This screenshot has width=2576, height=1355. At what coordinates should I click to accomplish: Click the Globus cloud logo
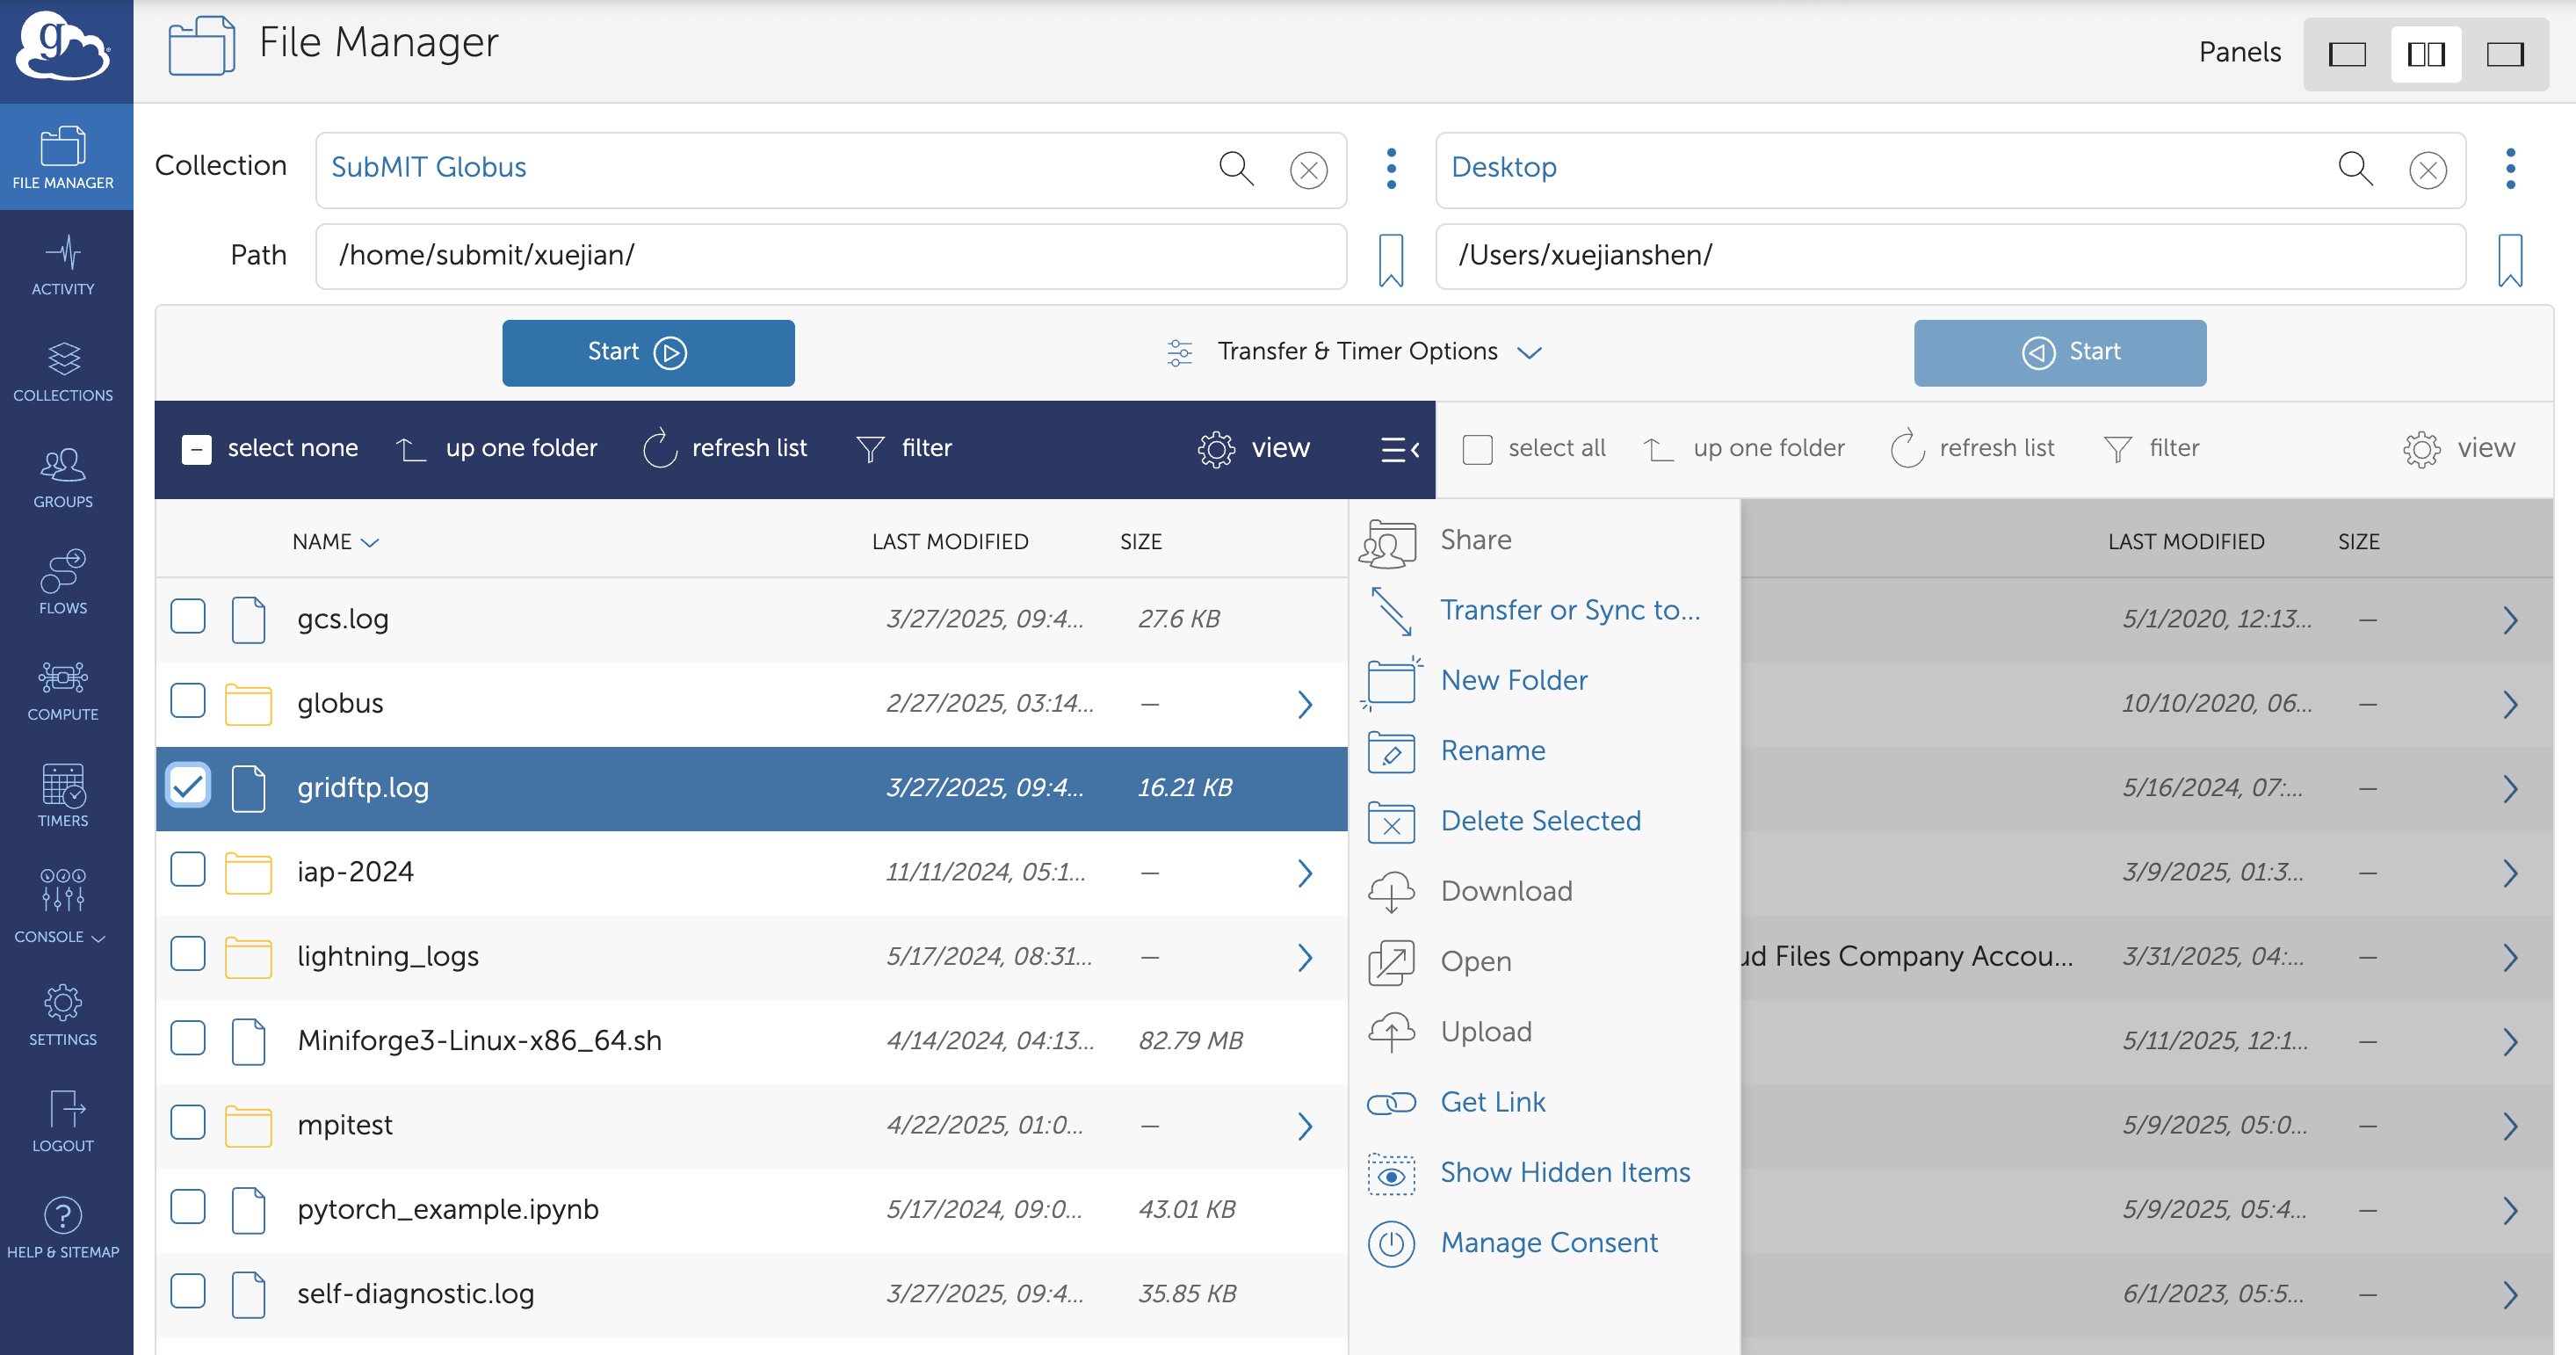(x=63, y=46)
